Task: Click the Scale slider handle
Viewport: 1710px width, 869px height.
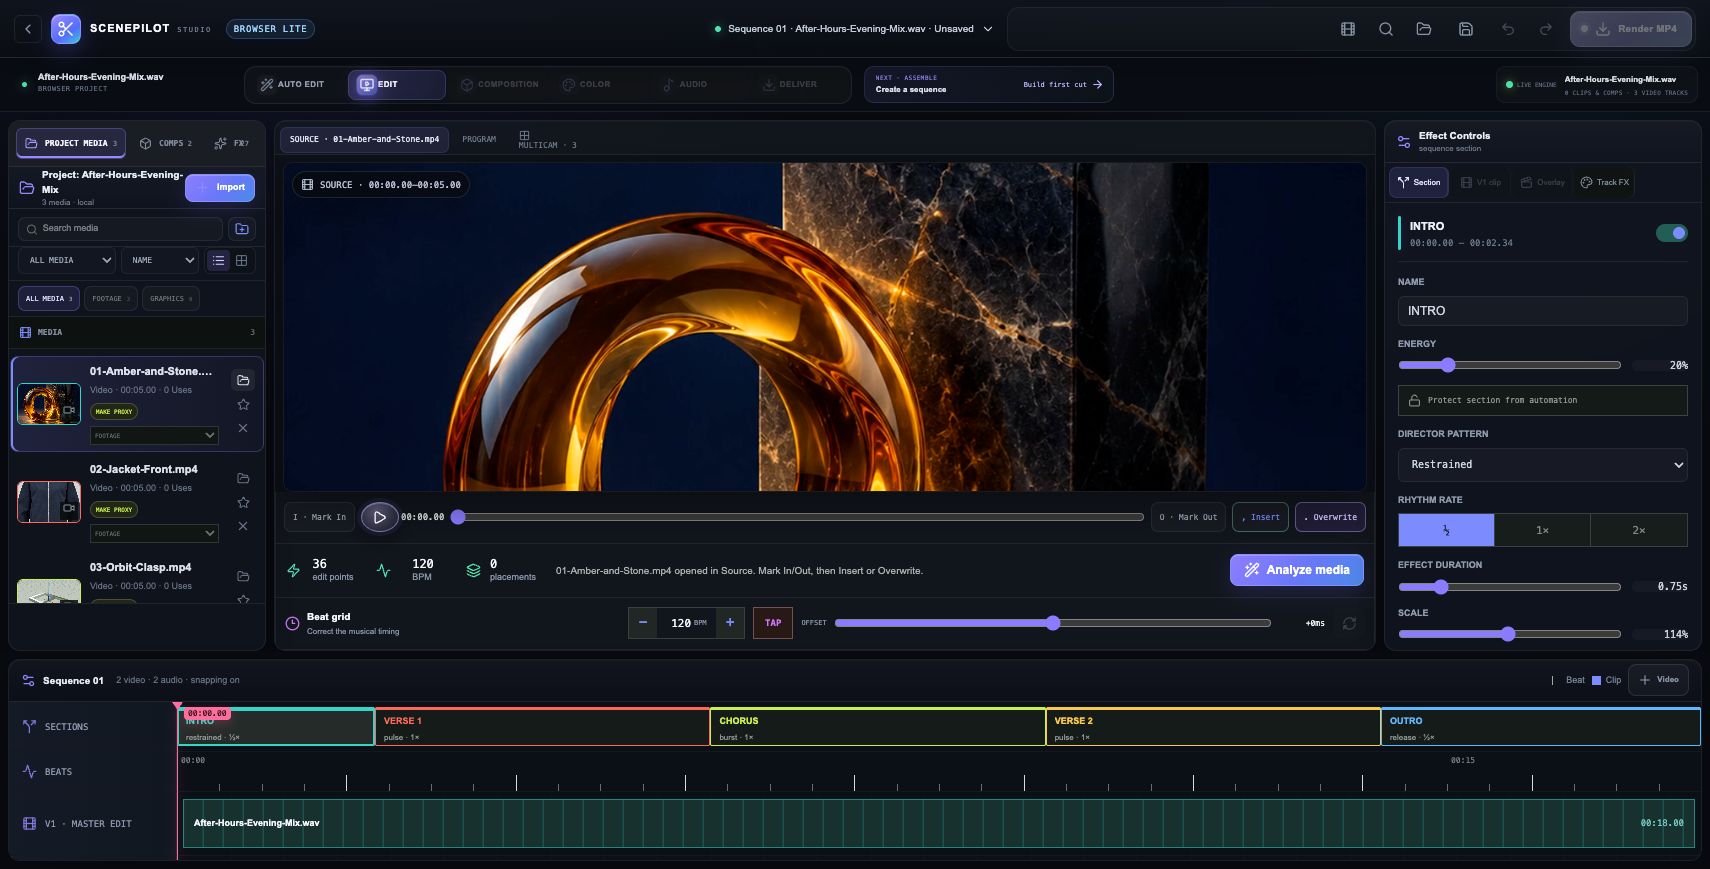Action: click(1508, 634)
